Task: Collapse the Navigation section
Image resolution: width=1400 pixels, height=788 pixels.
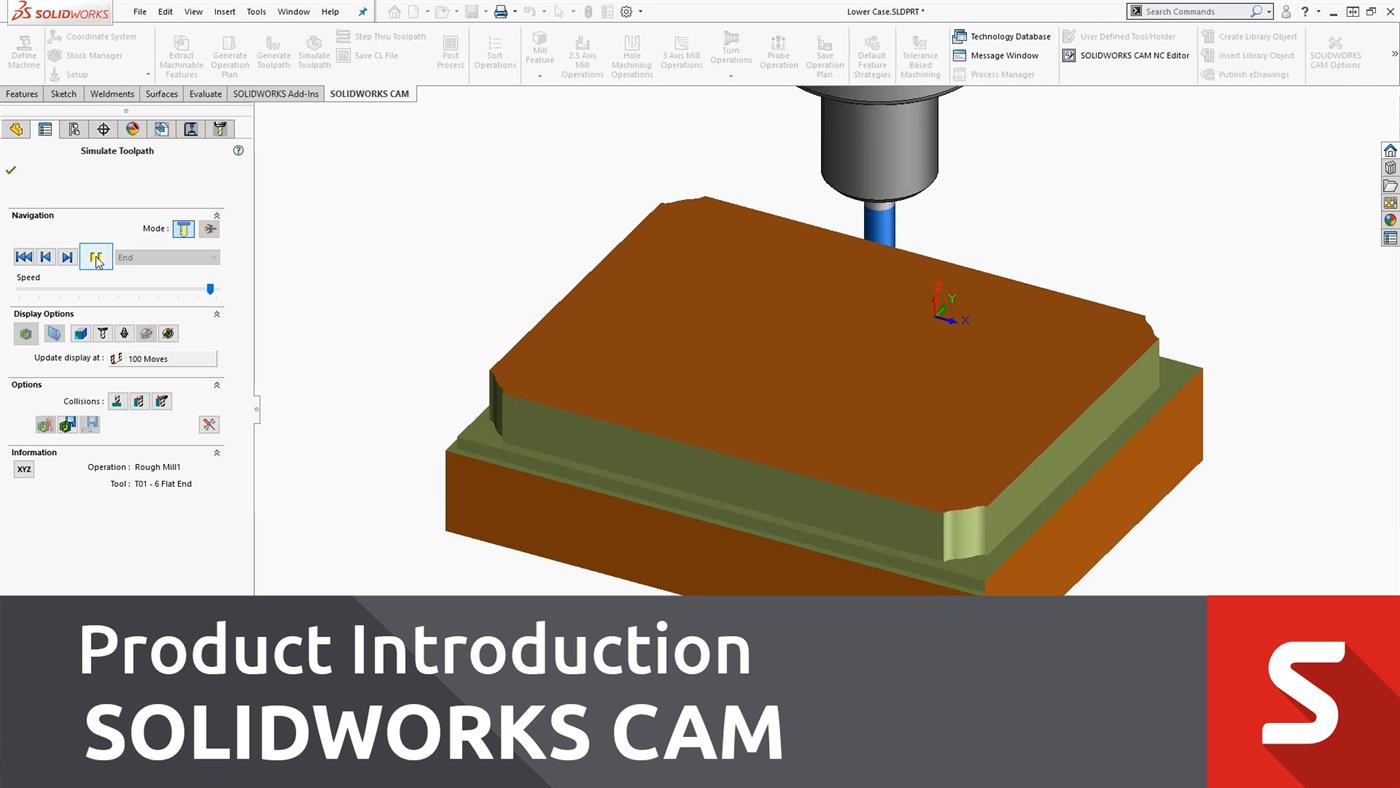Action: tap(216, 215)
